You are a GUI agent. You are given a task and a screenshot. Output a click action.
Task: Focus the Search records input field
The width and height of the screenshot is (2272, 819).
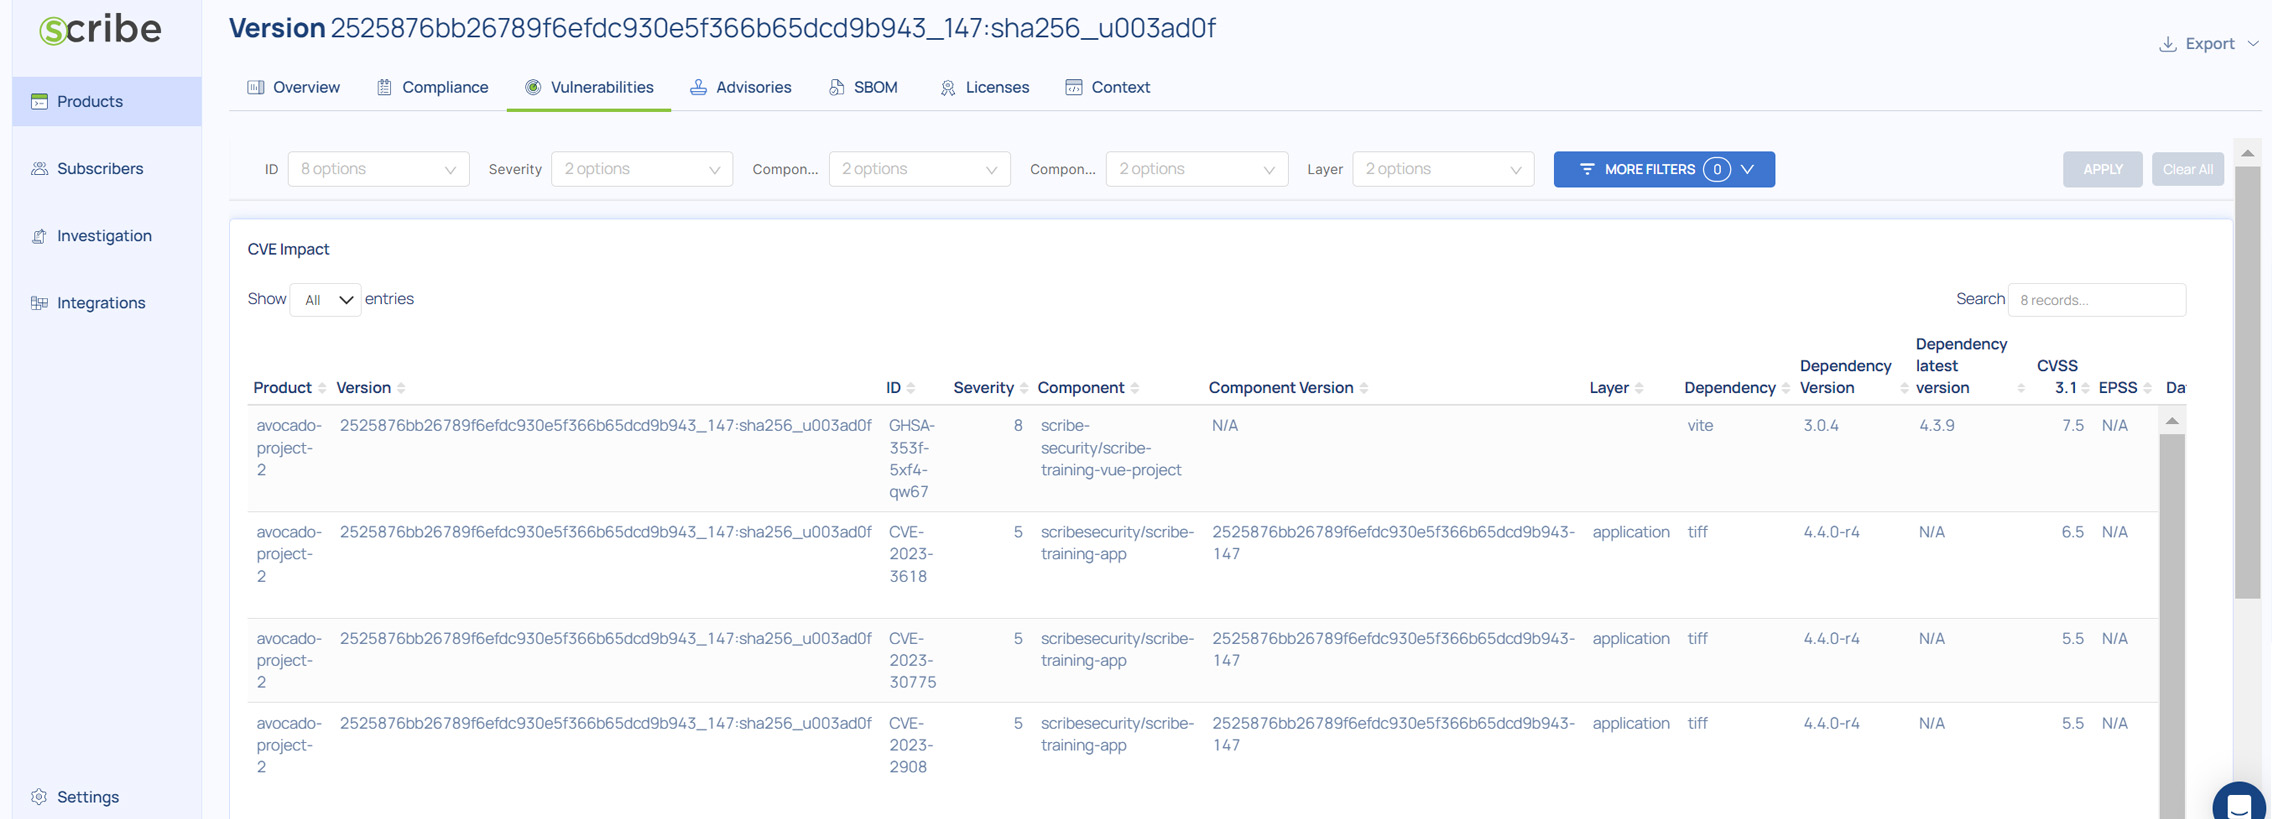pyautogui.click(x=2097, y=300)
